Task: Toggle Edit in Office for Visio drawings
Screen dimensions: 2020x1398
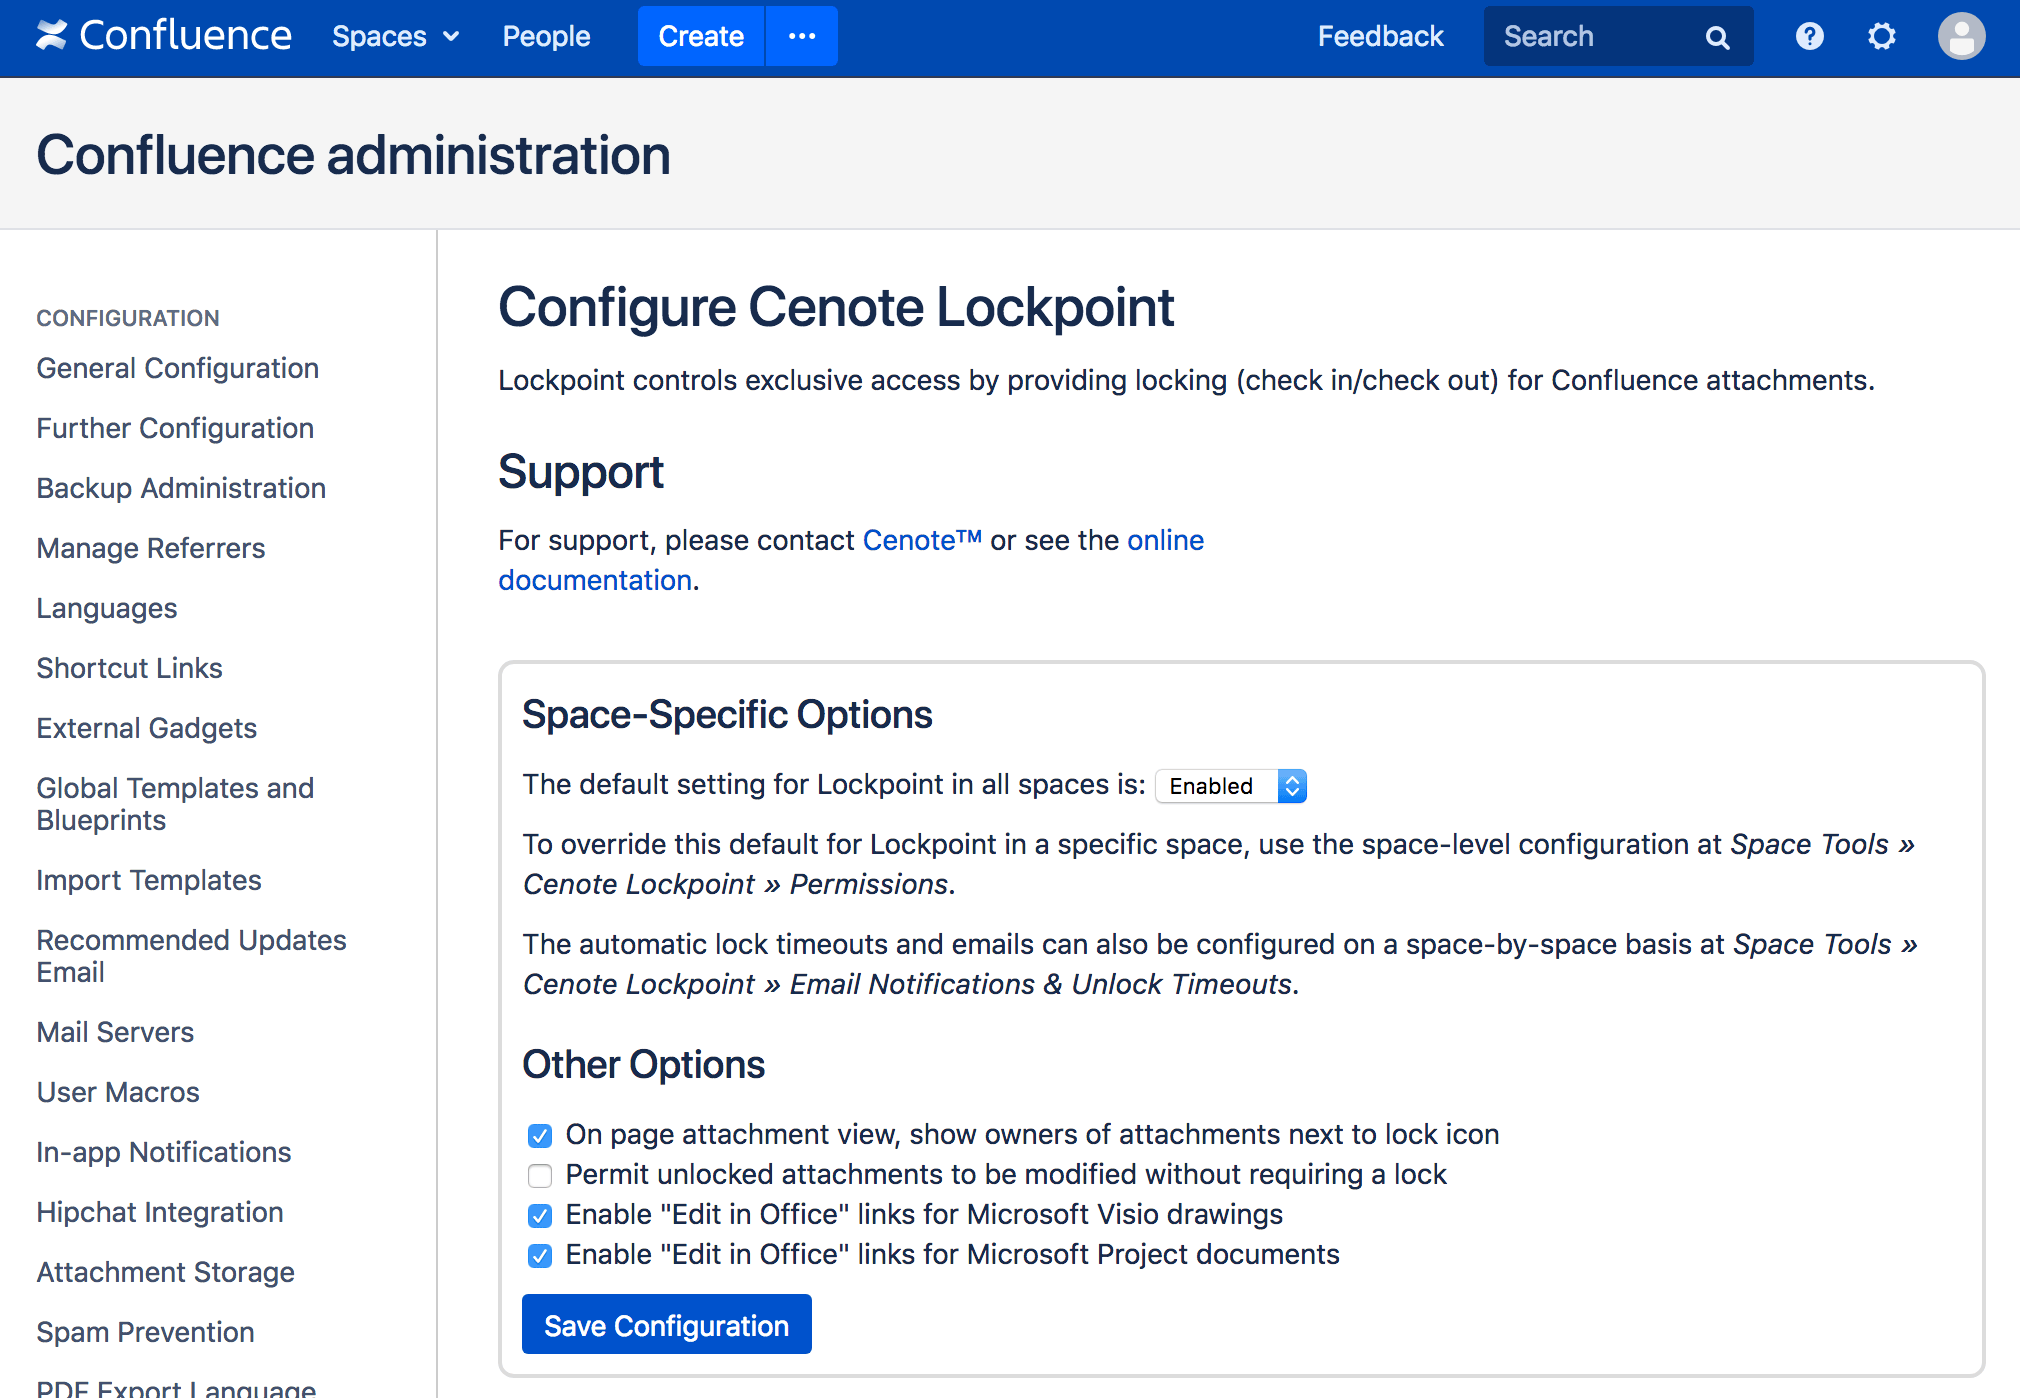Action: (x=540, y=1215)
